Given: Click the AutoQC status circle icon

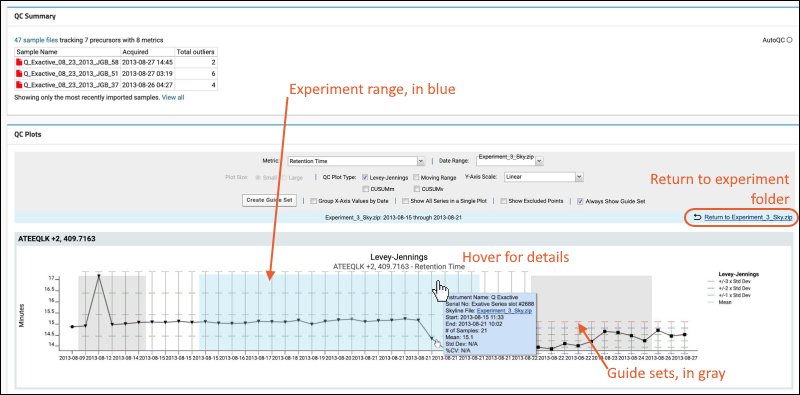Looking at the screenshot, I should click(x=789, y=40).
